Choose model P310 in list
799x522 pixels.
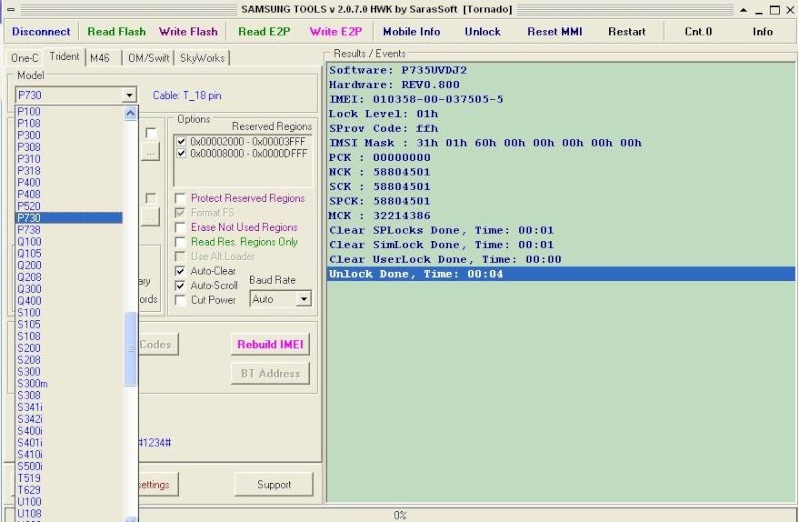click(x=69, y=159)
